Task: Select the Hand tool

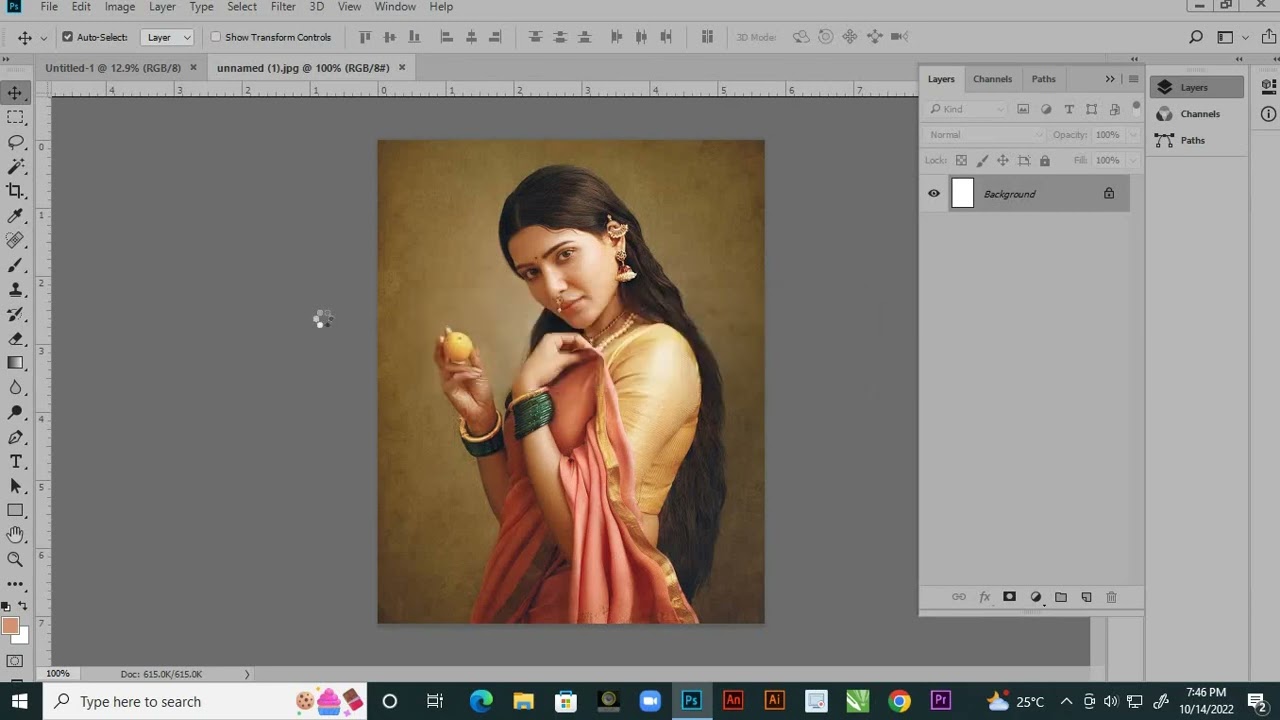Action: pyautogui.click(x=15, y=535)
